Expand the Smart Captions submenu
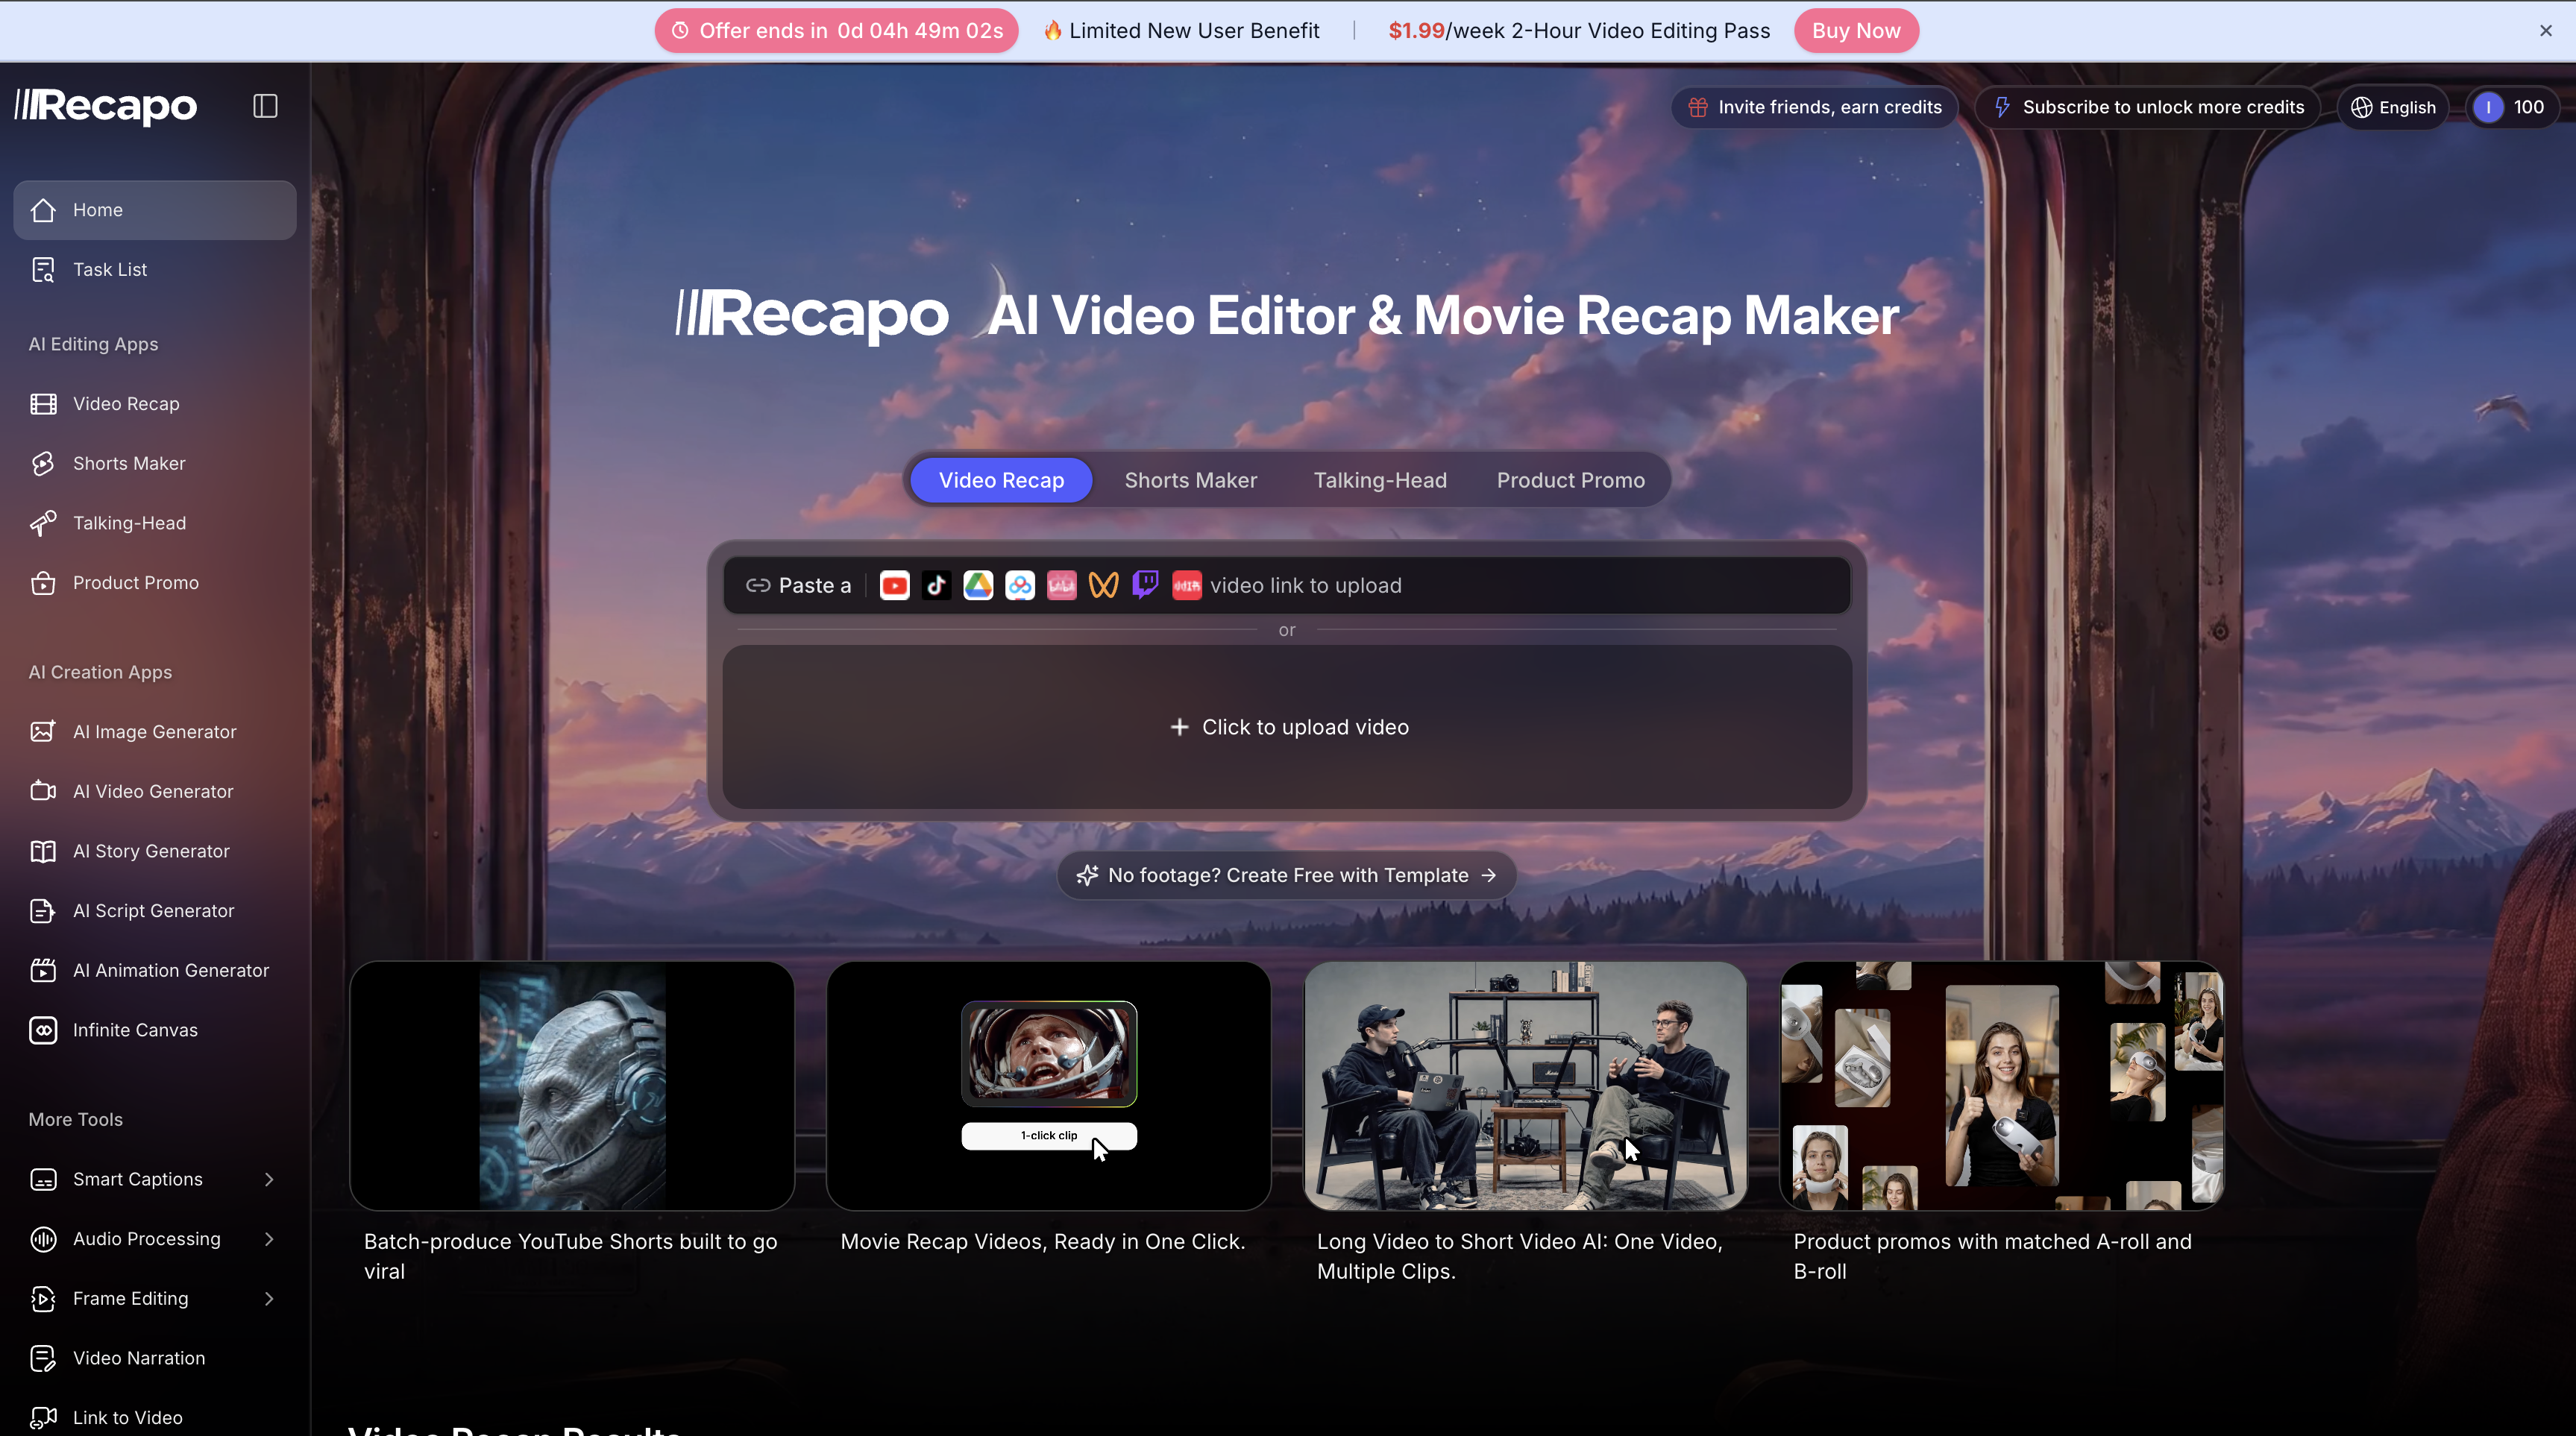Image resolution: width=2576 pixels, height=1436 pixels. click(x=268, y=1179)
